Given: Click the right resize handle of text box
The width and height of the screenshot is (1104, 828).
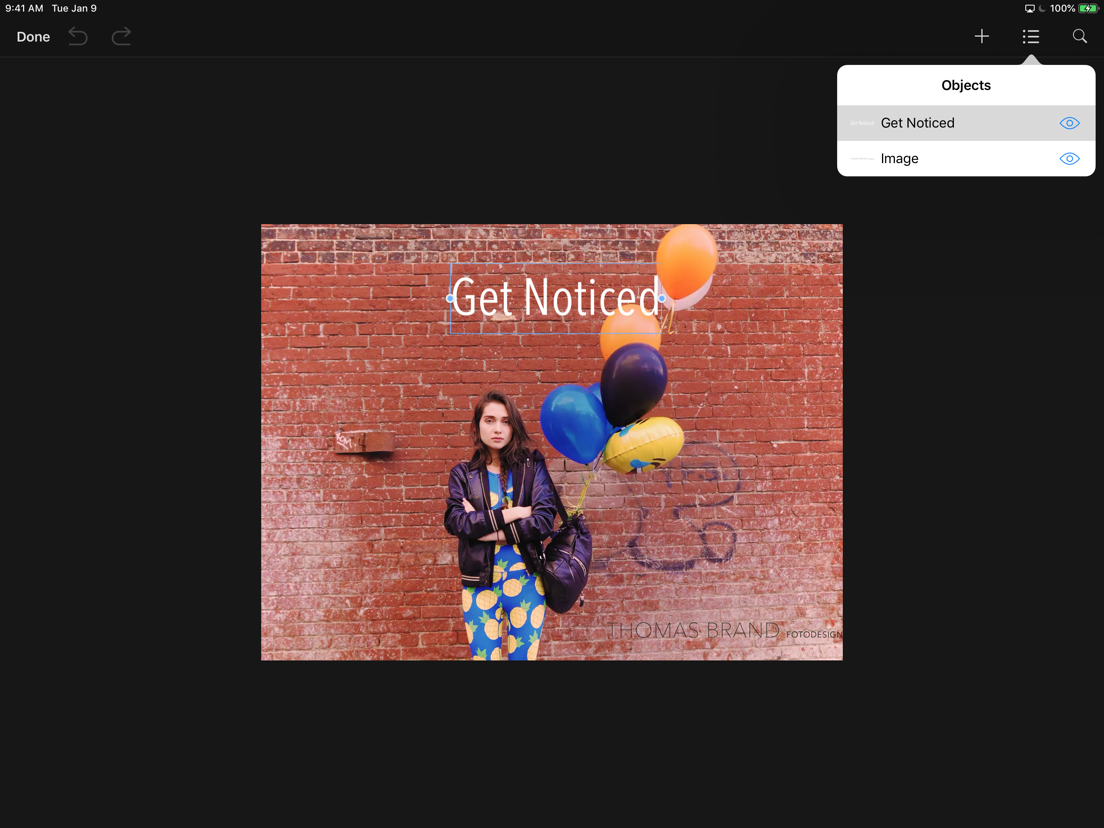Looking at the screenshot, I should (x=663, y=299).
